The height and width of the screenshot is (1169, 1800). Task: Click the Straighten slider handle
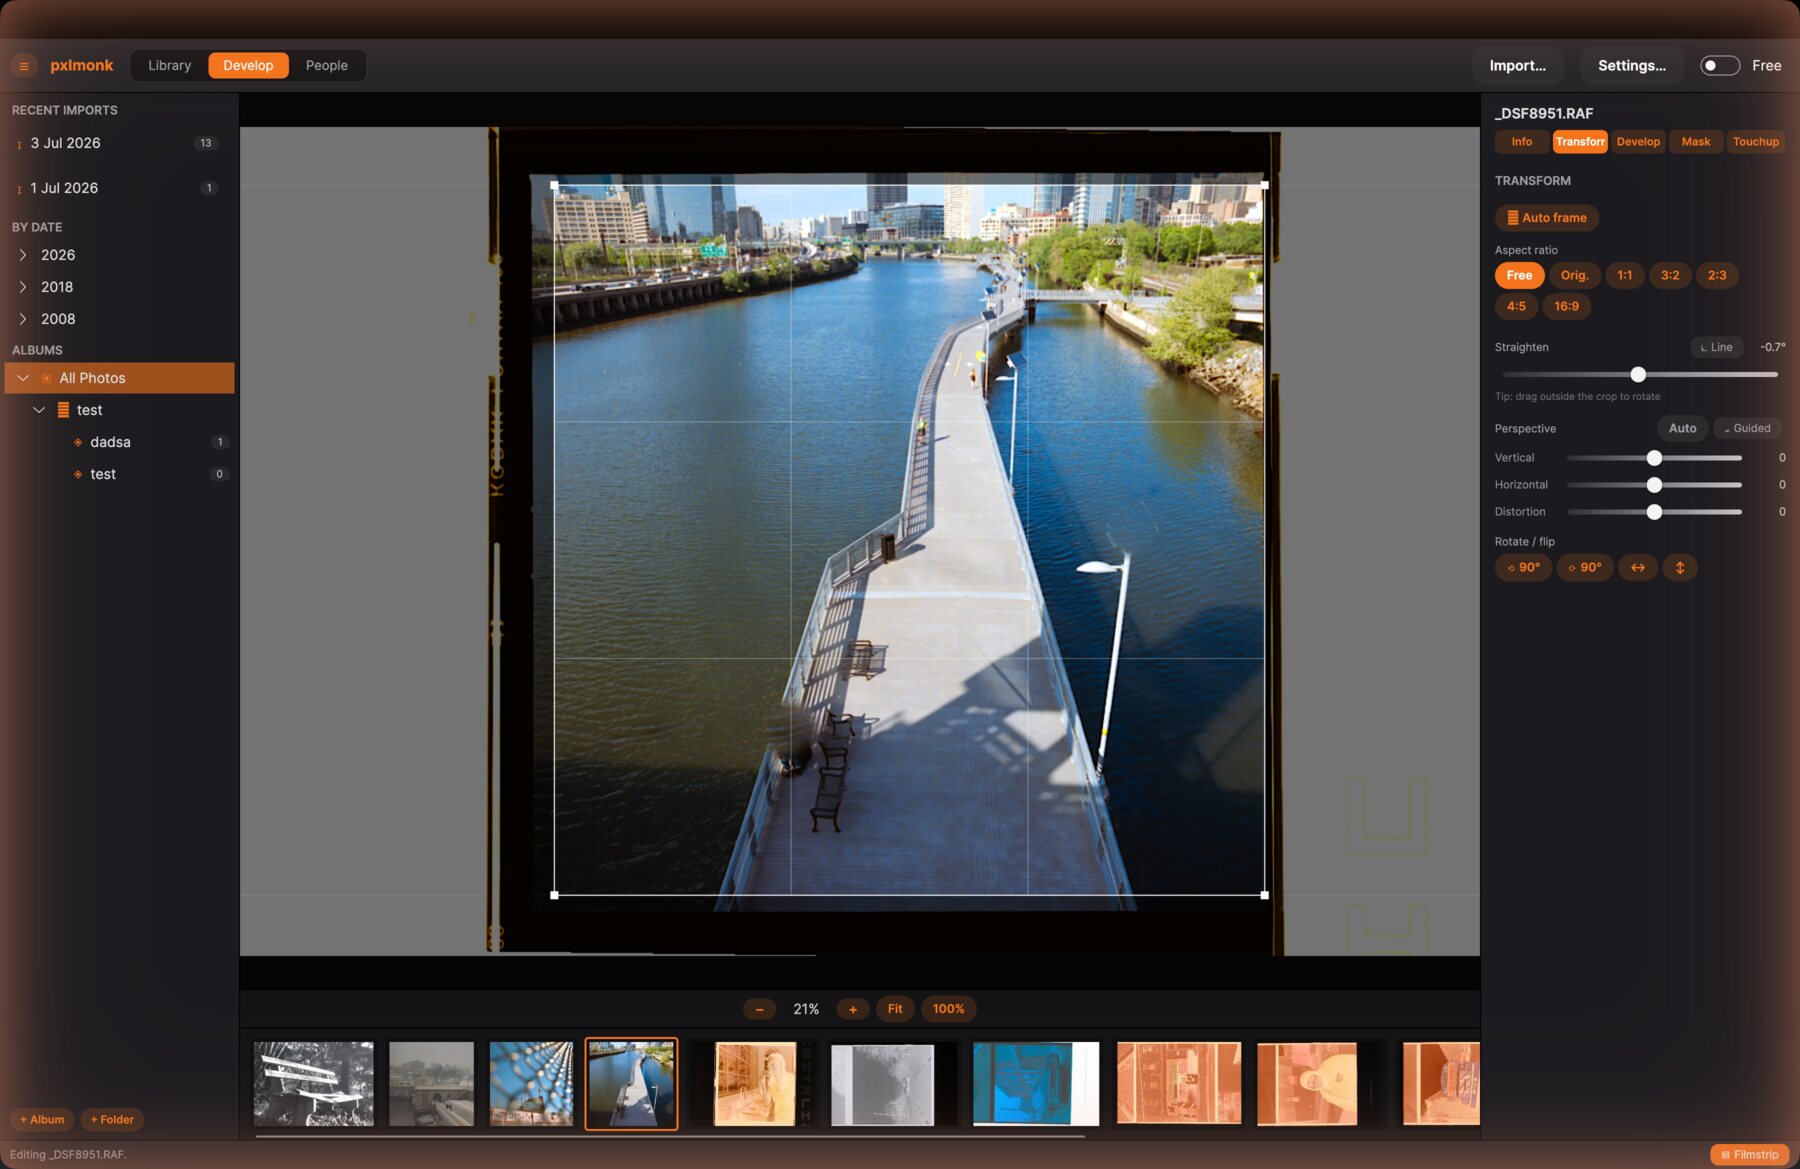point(1638,375)
